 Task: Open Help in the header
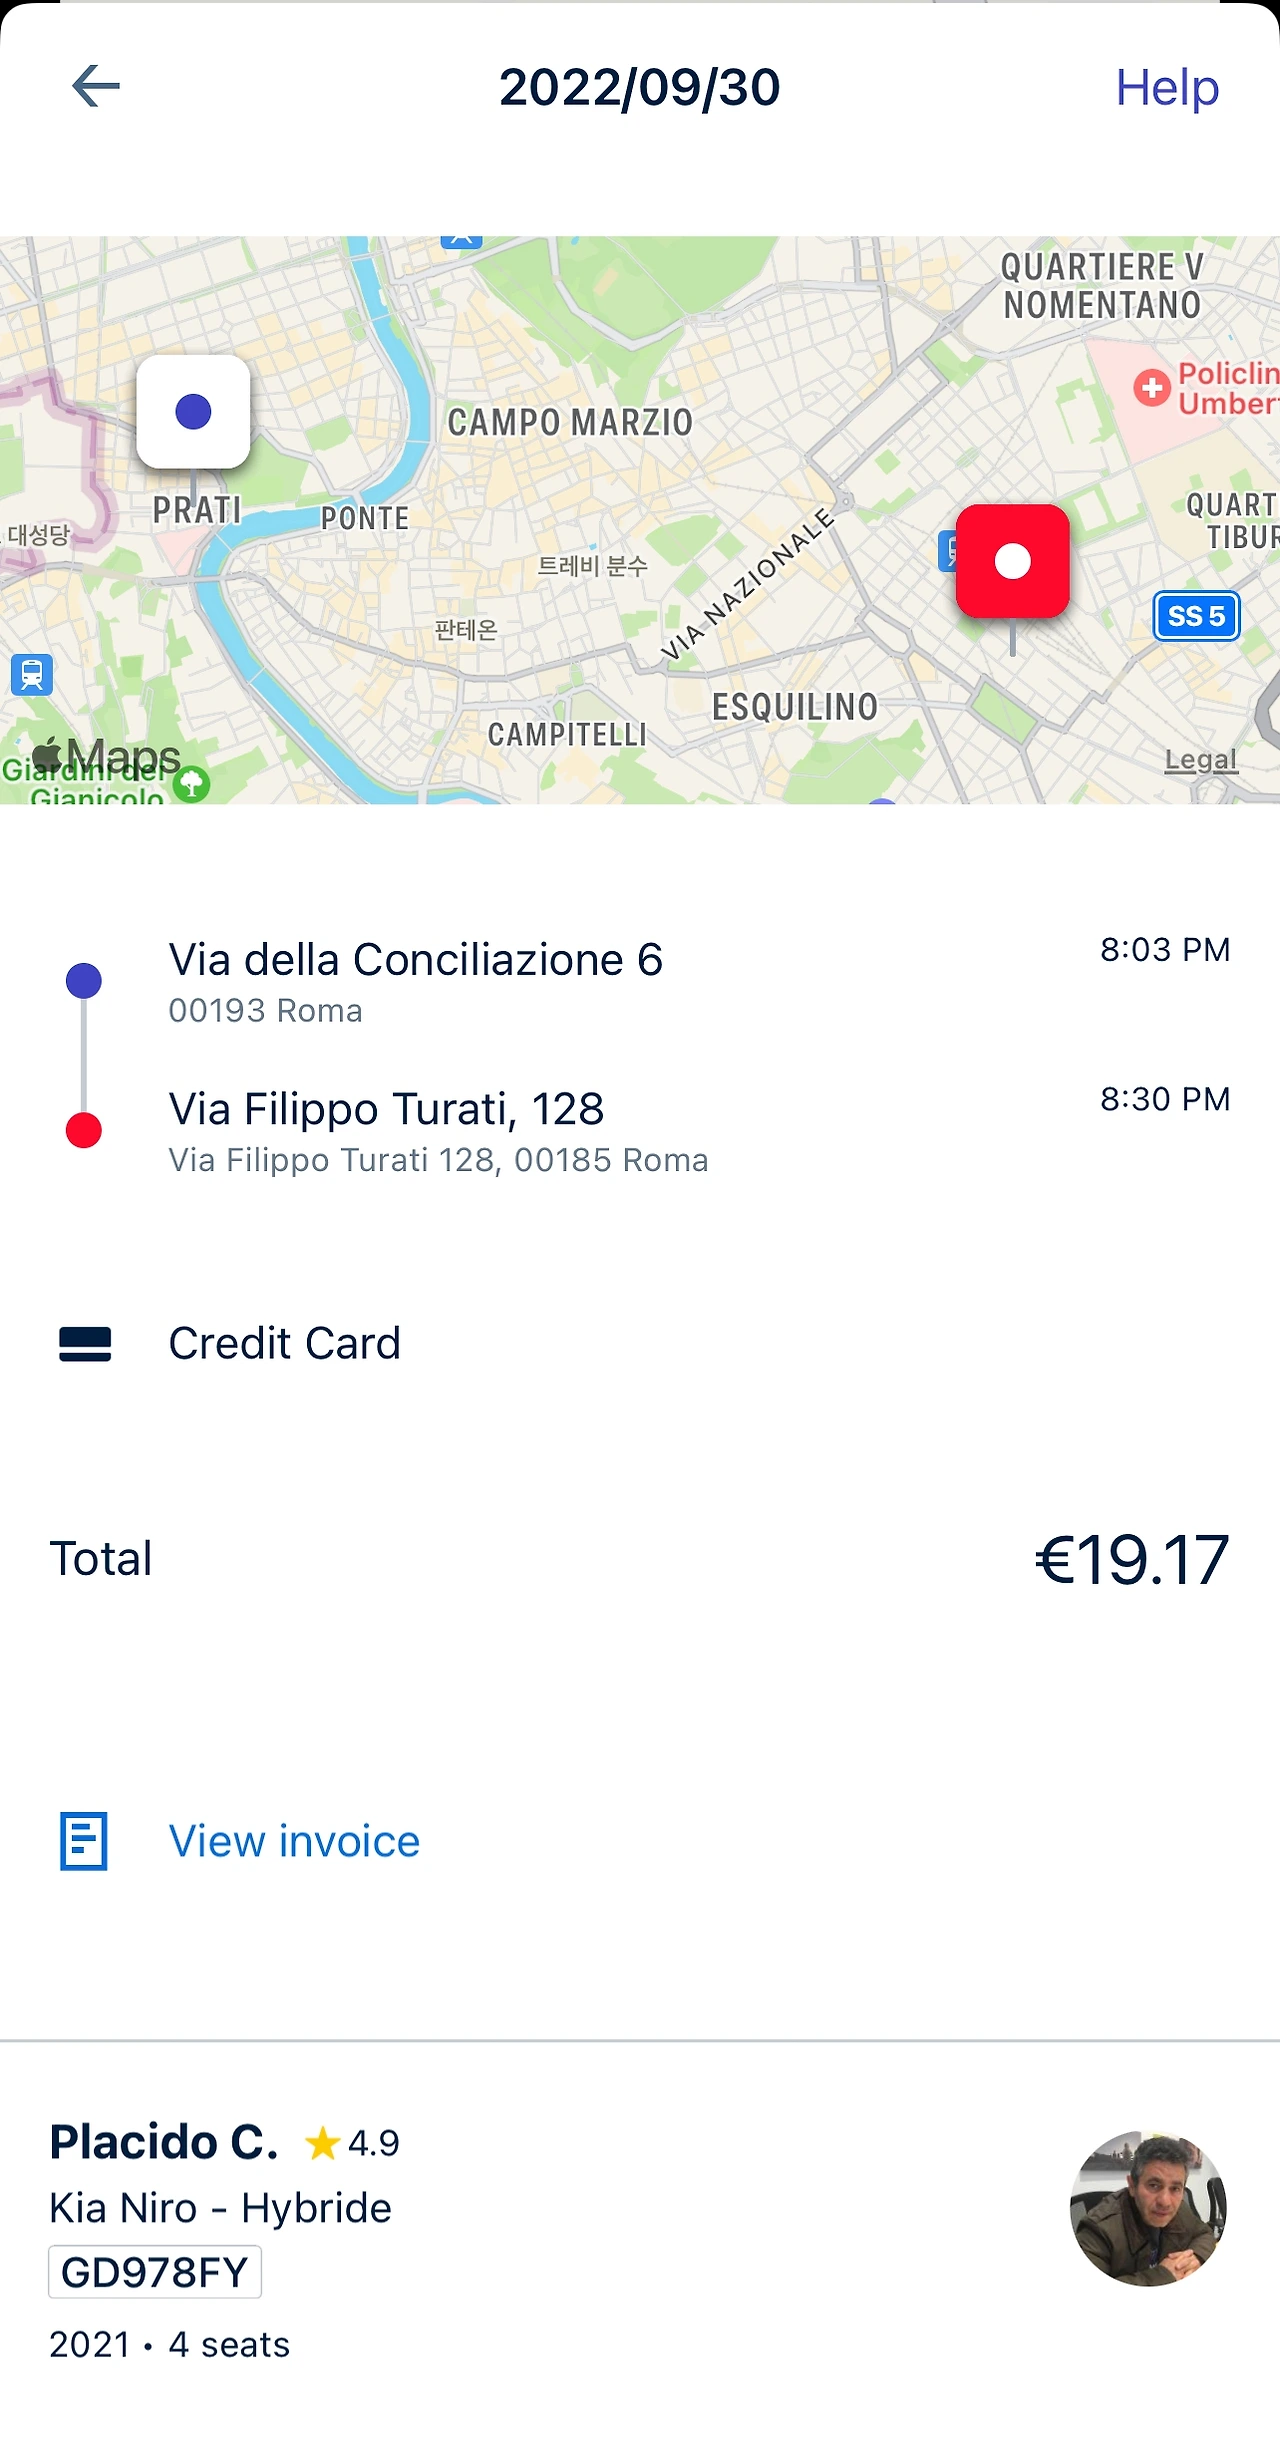pos(1166,88)
